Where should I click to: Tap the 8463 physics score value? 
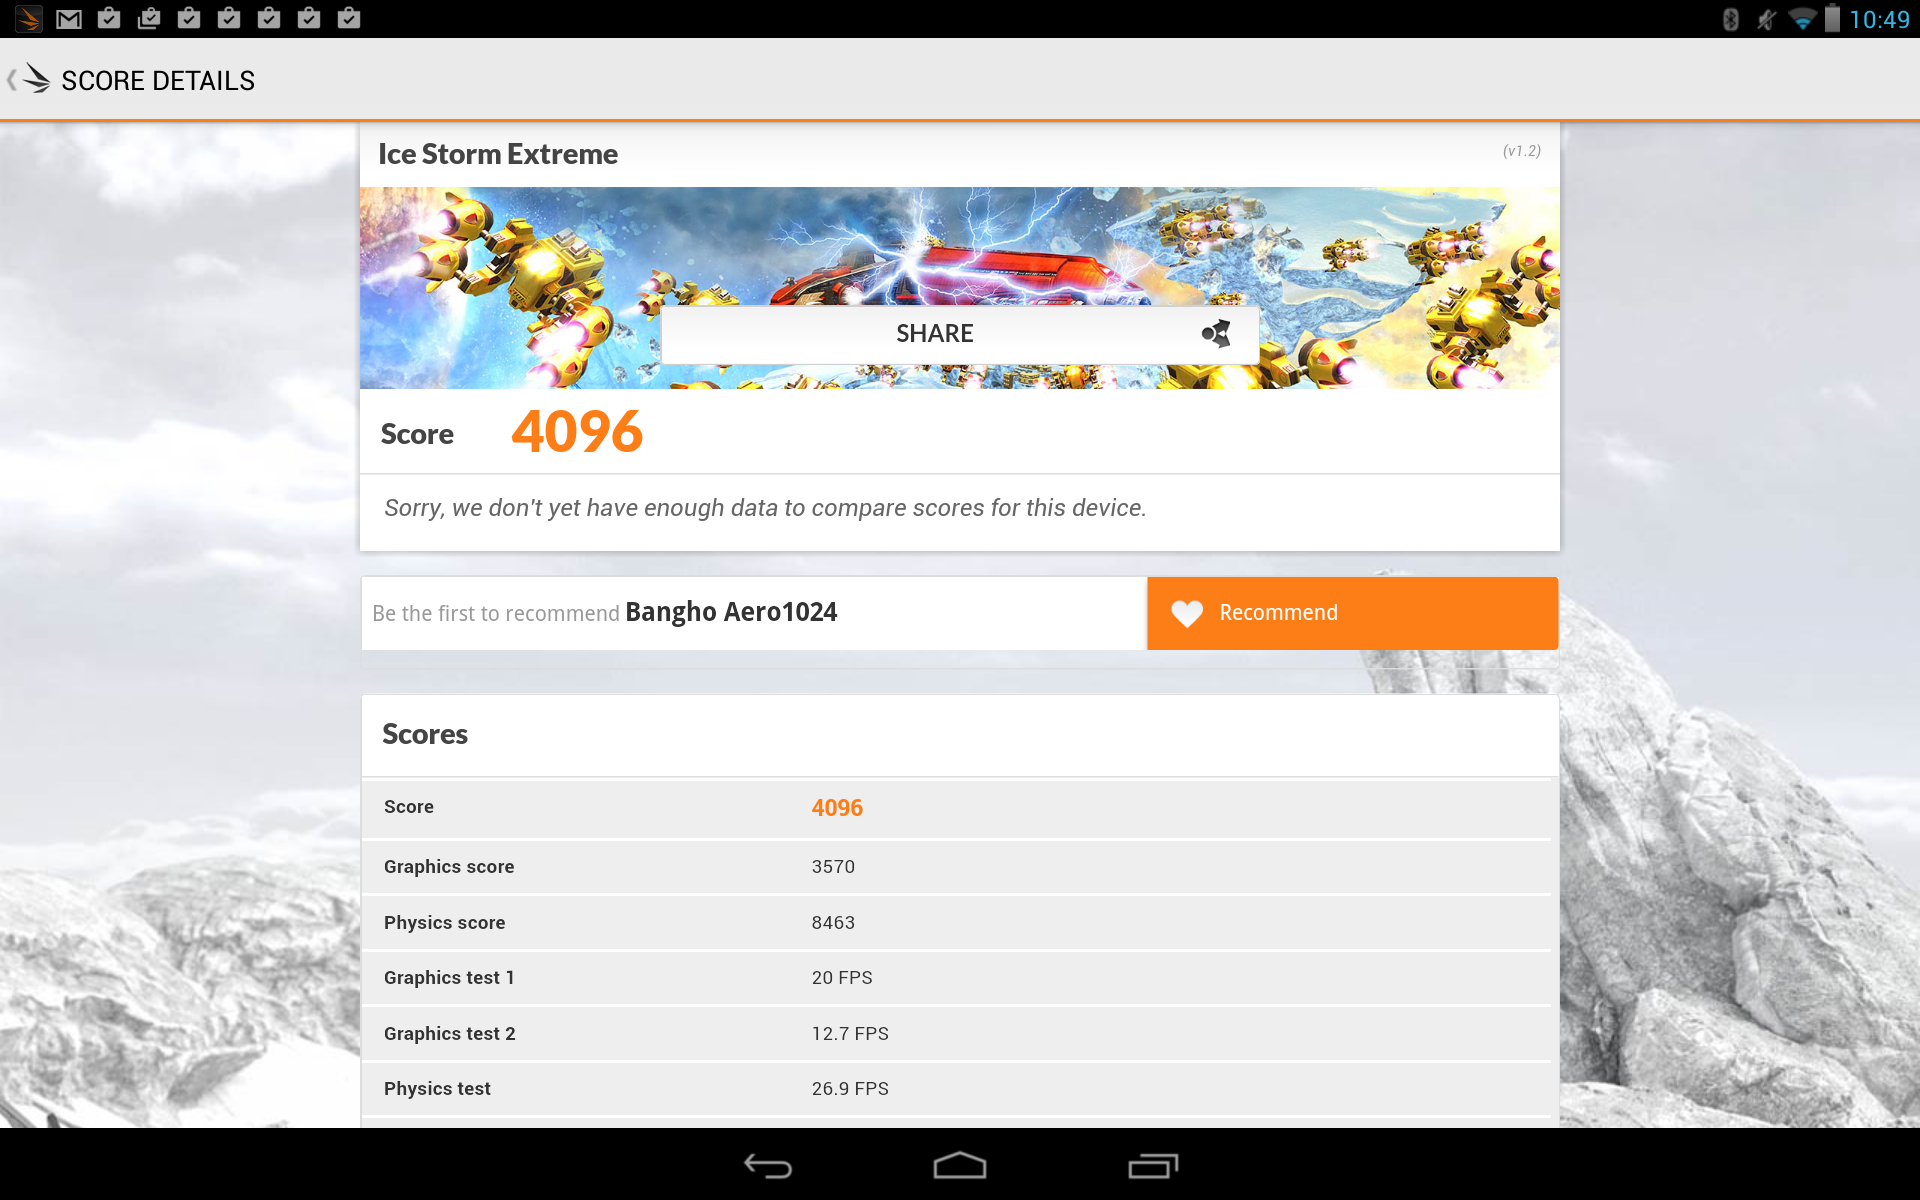pyautogui.click(x=833, y=923)
